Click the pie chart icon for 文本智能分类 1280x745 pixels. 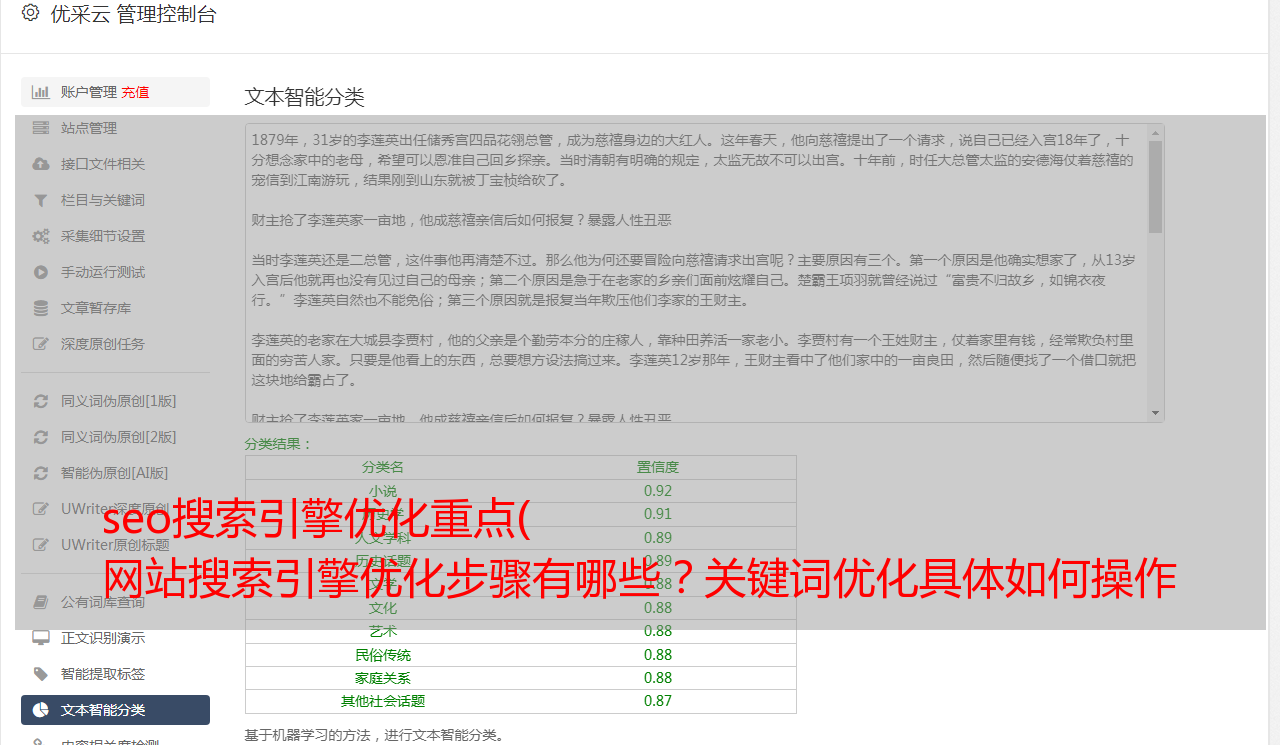click(41, 710)
